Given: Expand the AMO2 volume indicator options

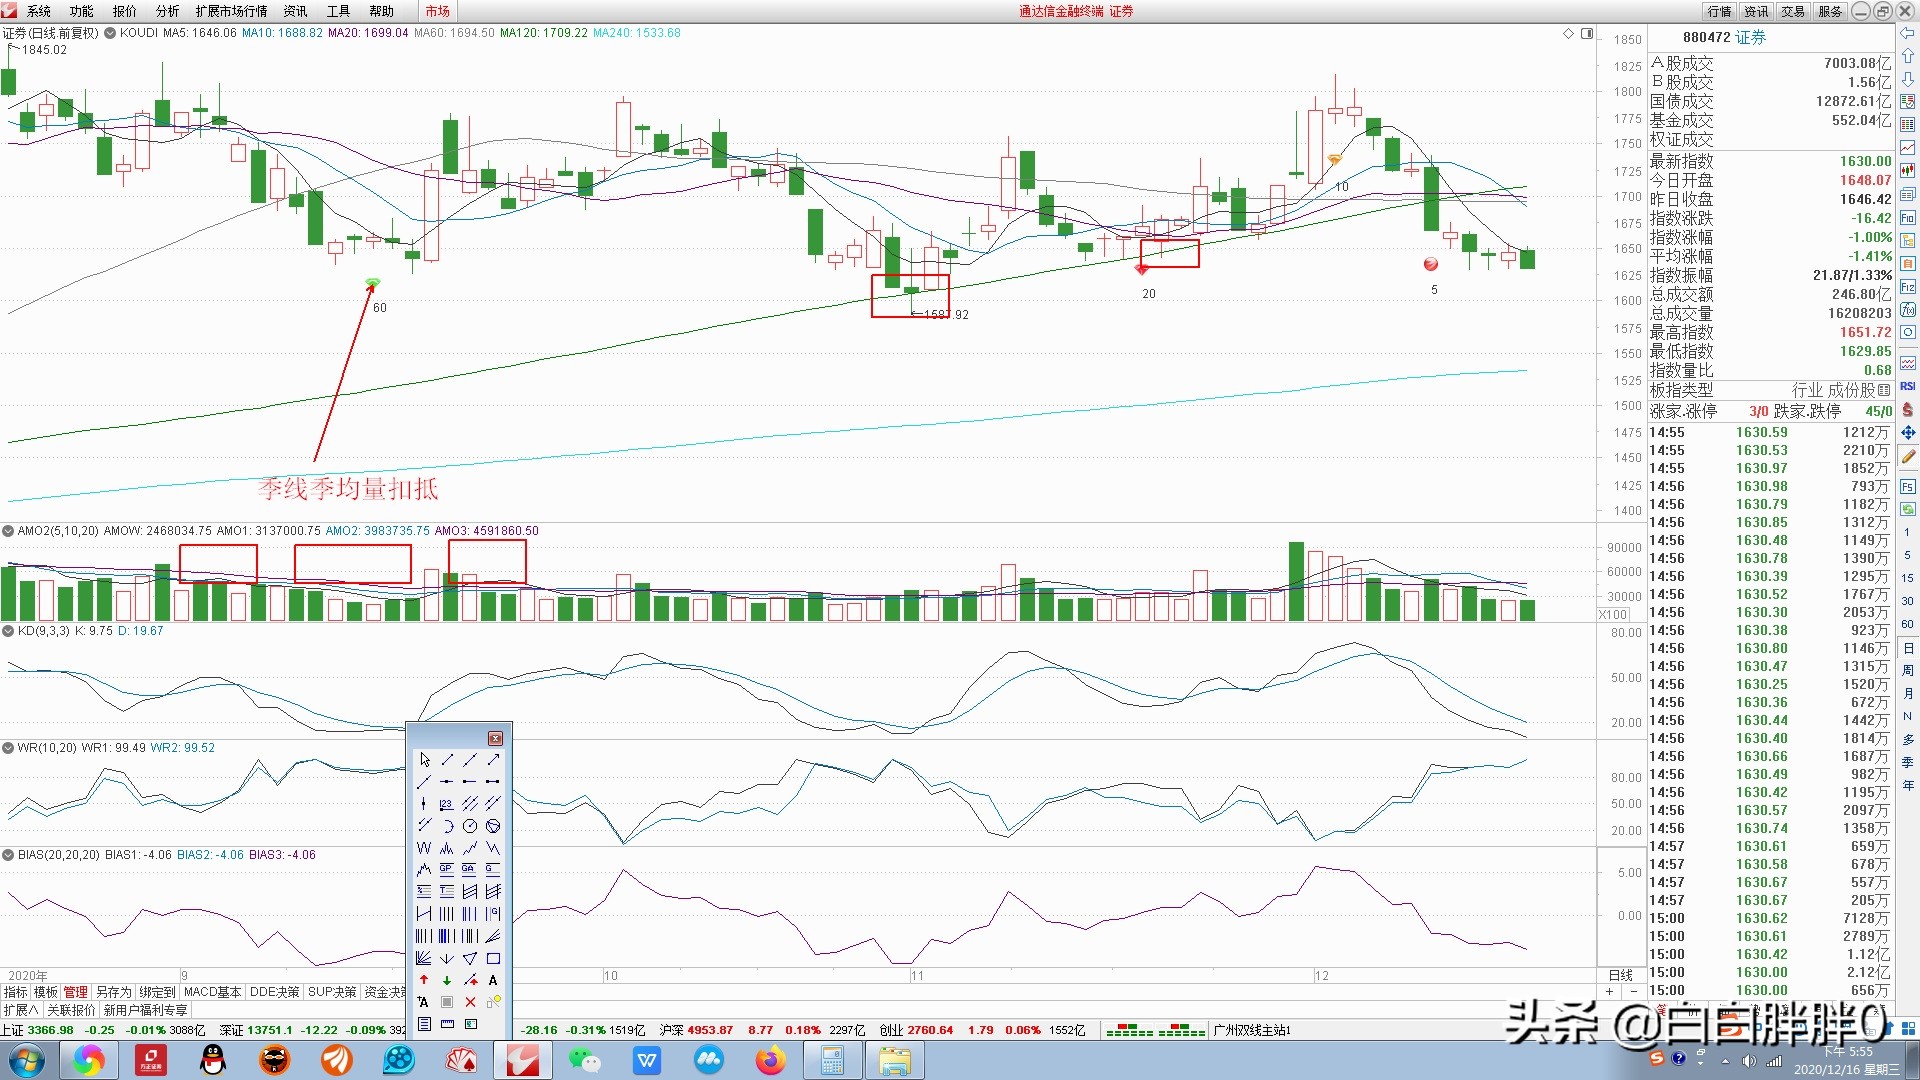Looking at the screenshot, I should point(8,531).
